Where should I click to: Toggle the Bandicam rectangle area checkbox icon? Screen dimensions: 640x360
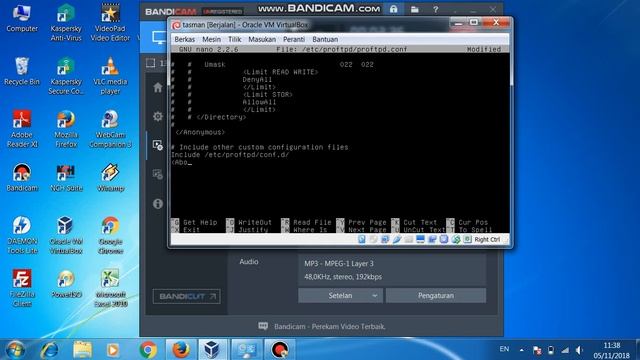pos(151,63)
